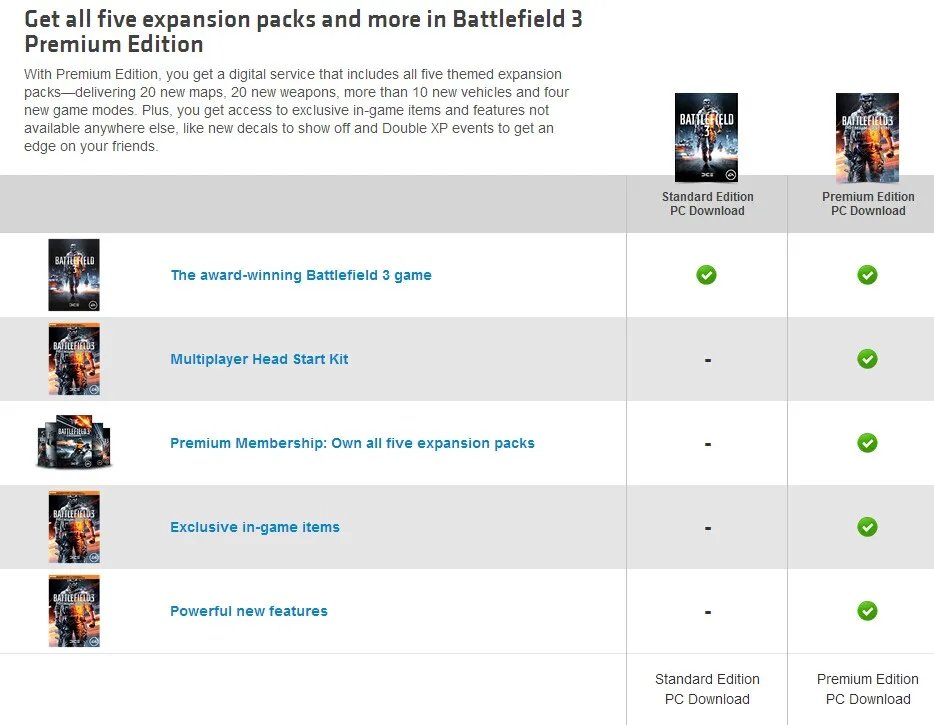This screenshot has height=725, width=934.
Task: Click Standard Edition box art in header
Action: pos(706,137)
